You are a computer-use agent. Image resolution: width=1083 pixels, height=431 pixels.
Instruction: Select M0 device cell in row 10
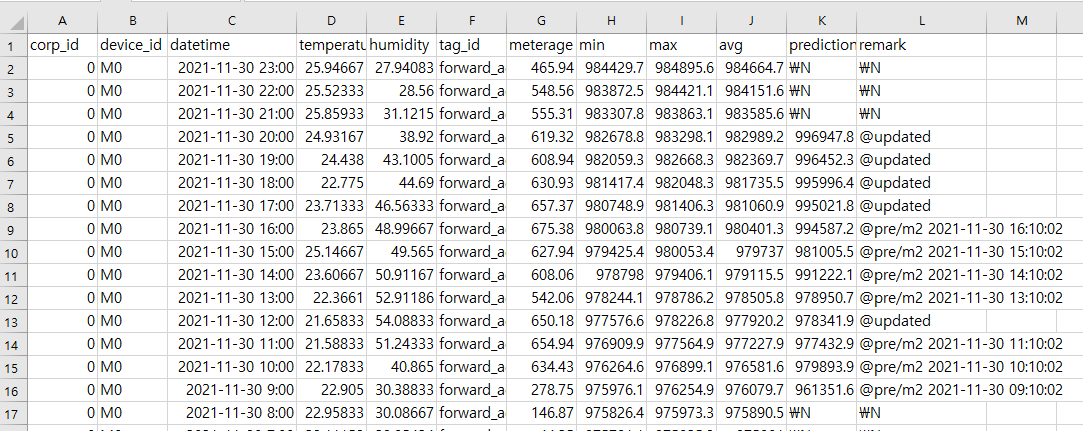click(133, 251)
